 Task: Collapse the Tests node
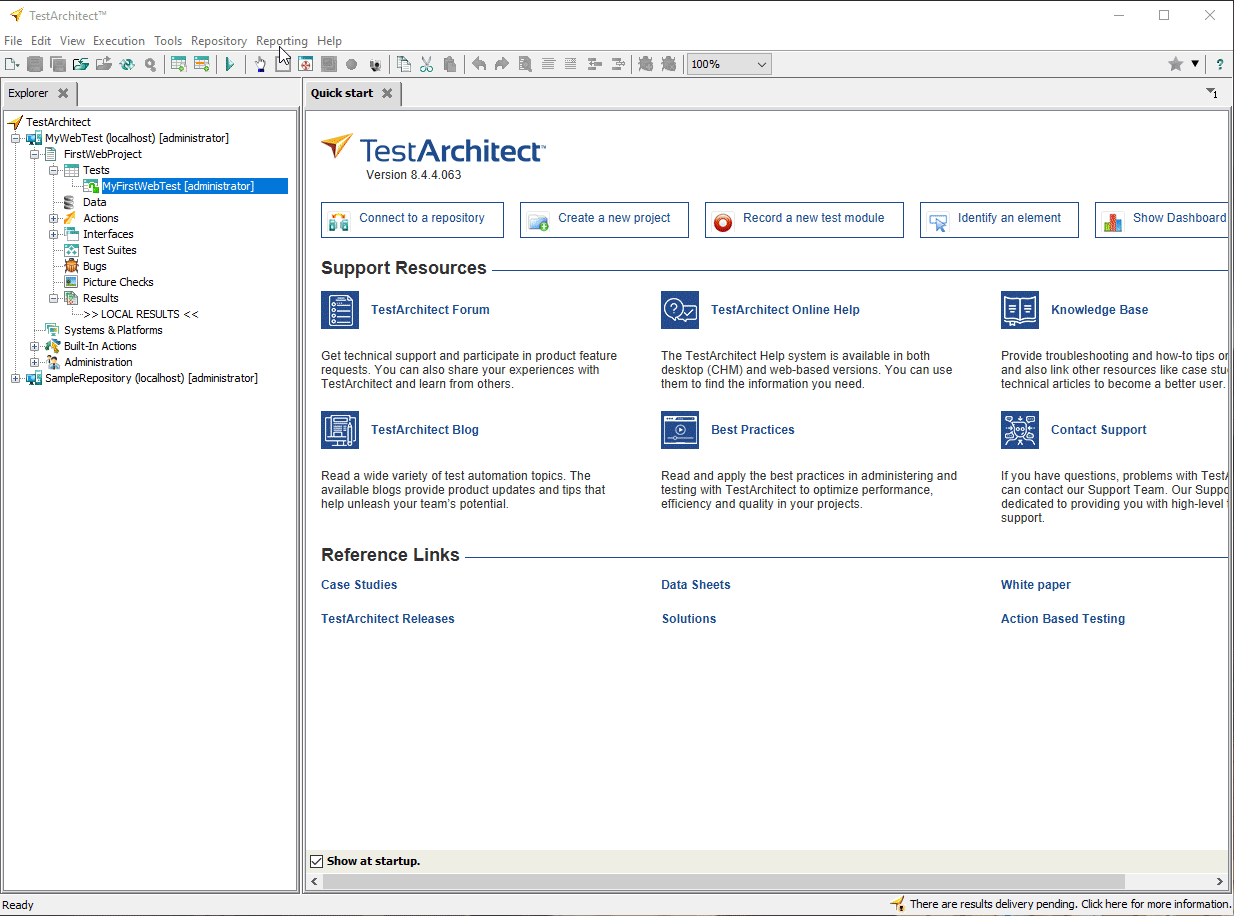point(54,170)
